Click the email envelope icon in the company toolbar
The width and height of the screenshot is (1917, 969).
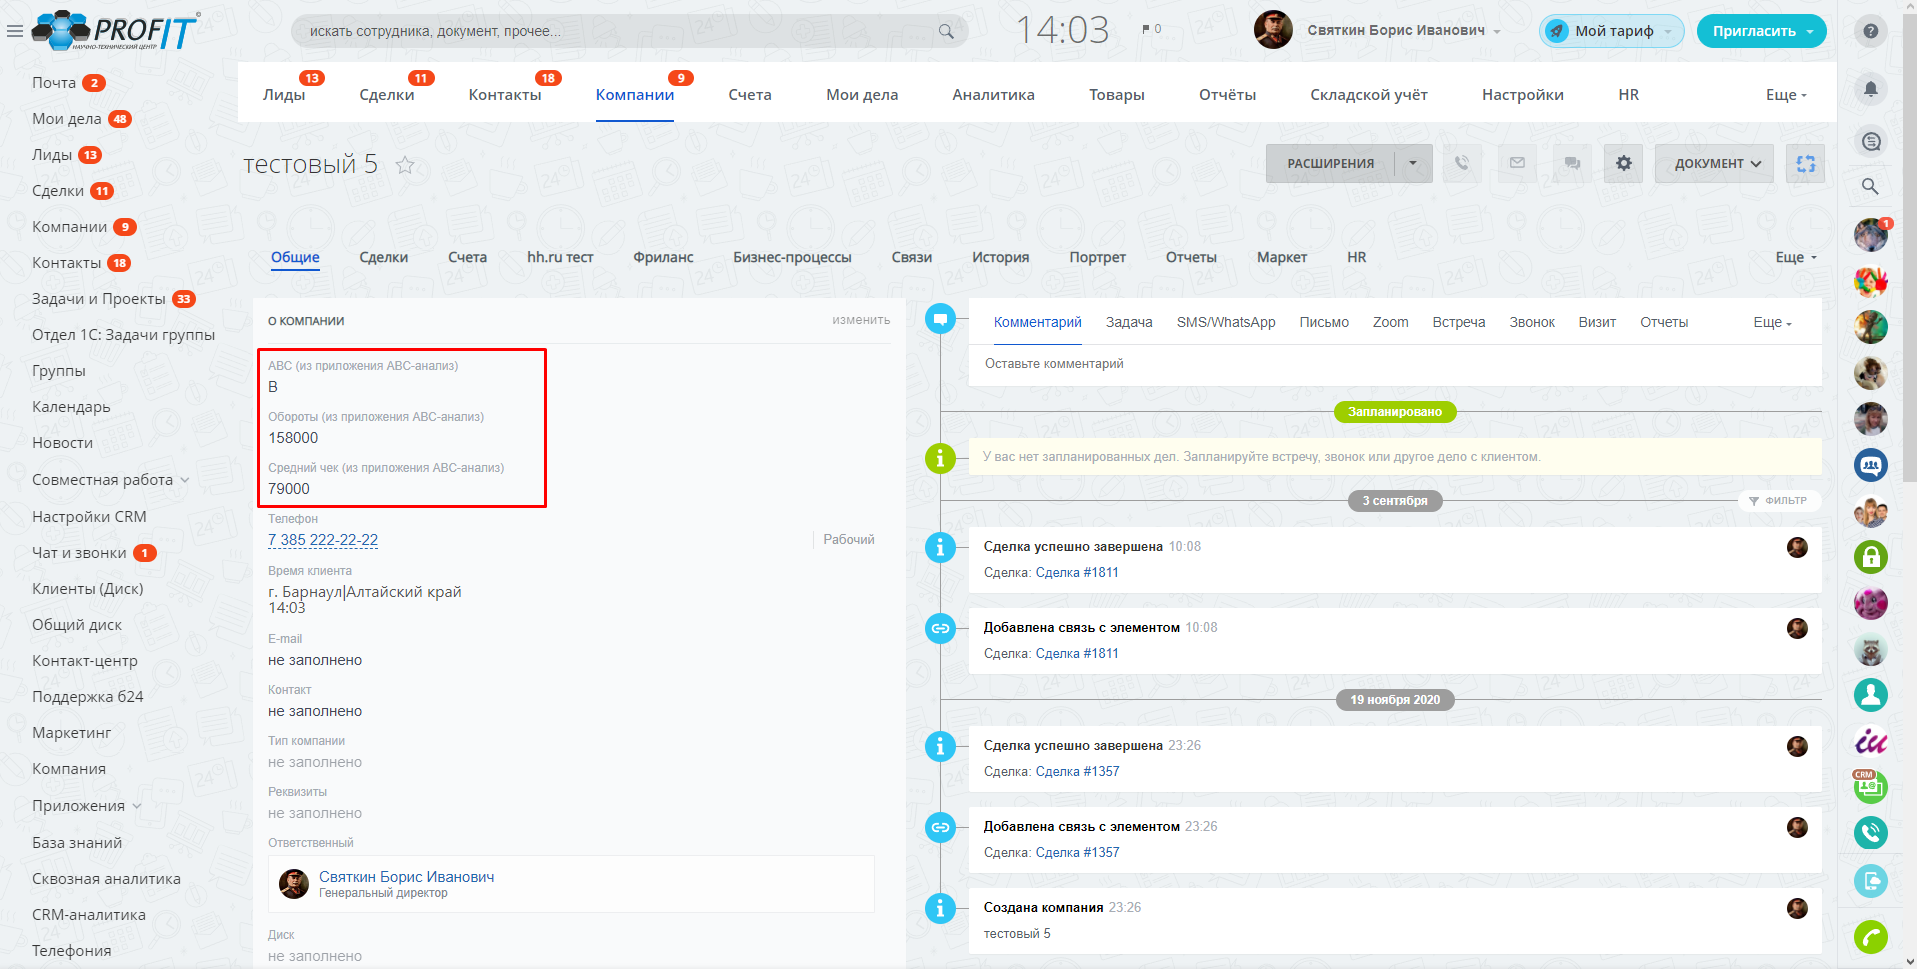pyautogui.click(x=1517, y=163)
